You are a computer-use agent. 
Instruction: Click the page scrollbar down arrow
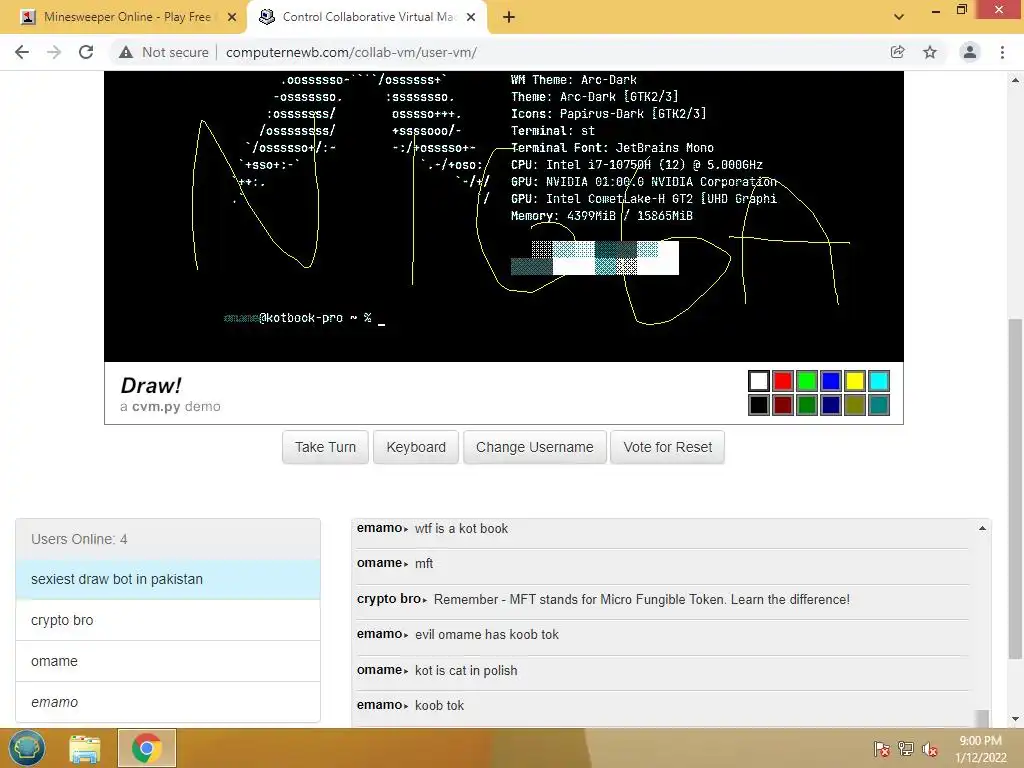(x=1015, y=719)
